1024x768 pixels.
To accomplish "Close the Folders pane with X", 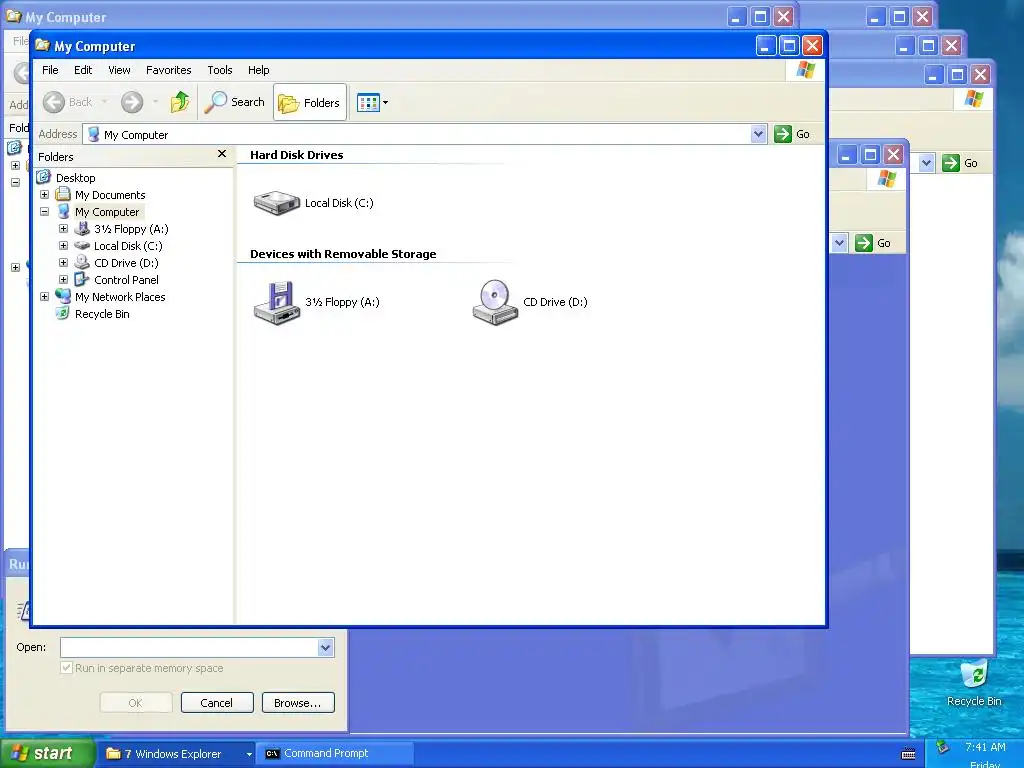I will (x=222, y=153).
